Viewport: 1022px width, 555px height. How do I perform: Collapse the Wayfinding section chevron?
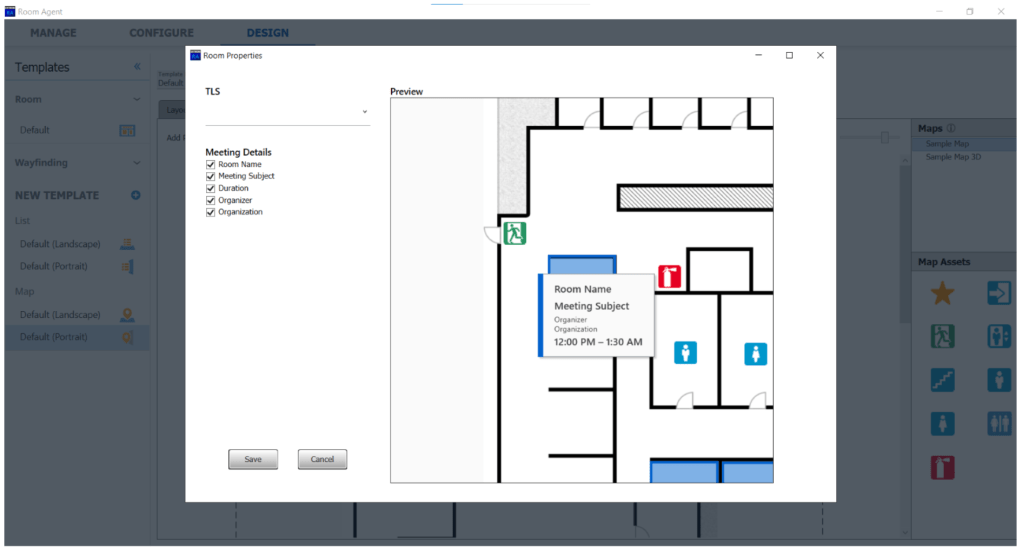click(137, 162)
